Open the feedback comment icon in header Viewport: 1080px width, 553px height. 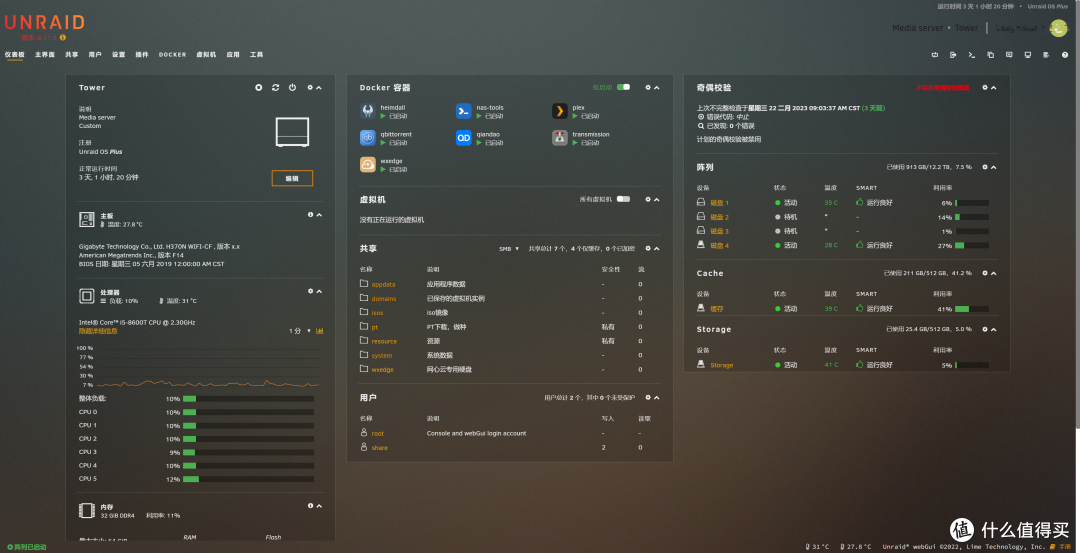pos(1009,55)
